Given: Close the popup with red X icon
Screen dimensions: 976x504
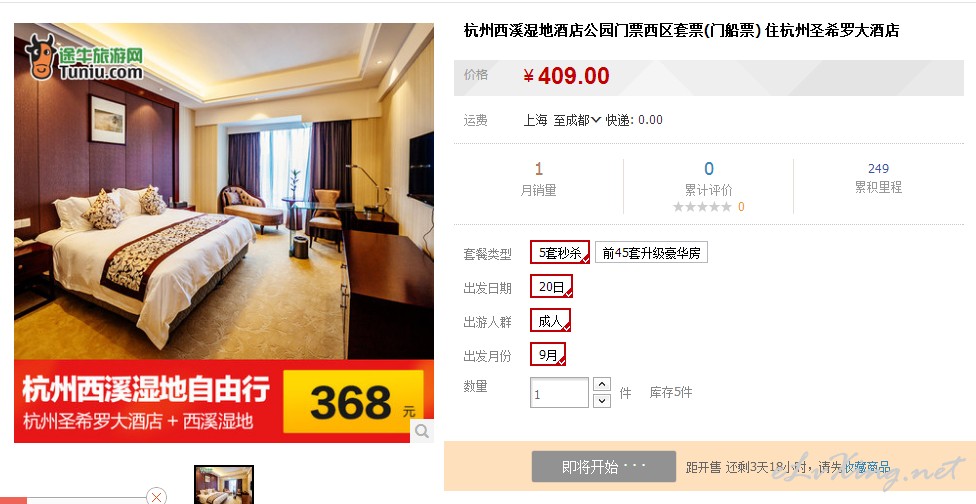Looking at the screenshot, I should click(157, 496).
